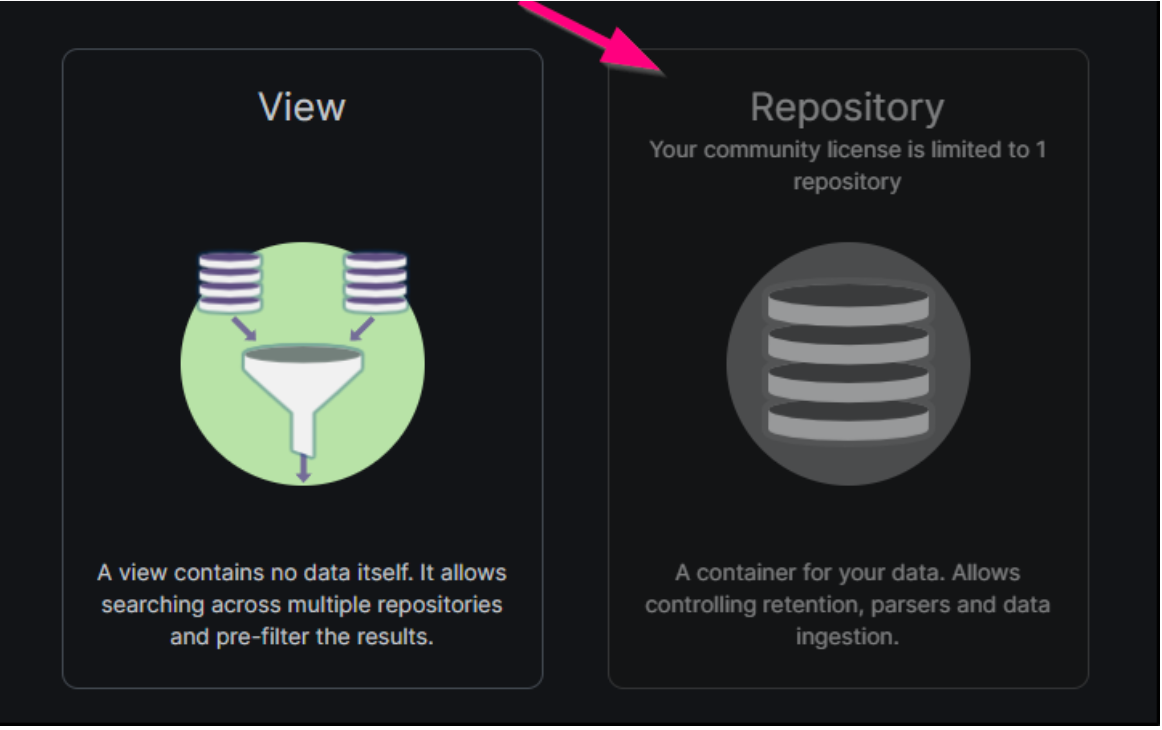This screenshot has height=730, width=1162.
Task: Click the "and pre-filter the results." text line
Action: (x=302, y=637)
